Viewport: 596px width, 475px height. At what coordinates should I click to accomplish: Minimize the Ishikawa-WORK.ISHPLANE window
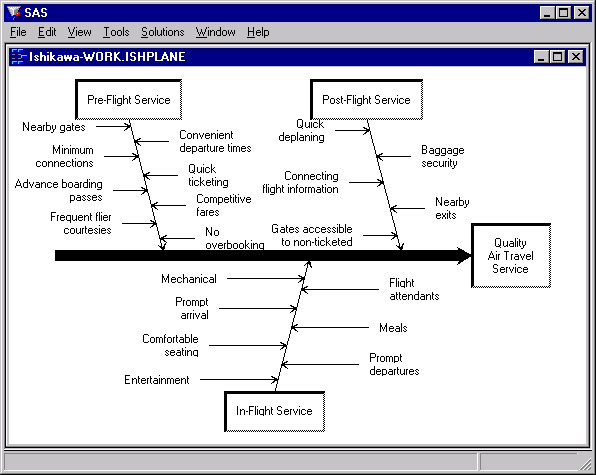(x=541, y=57)
